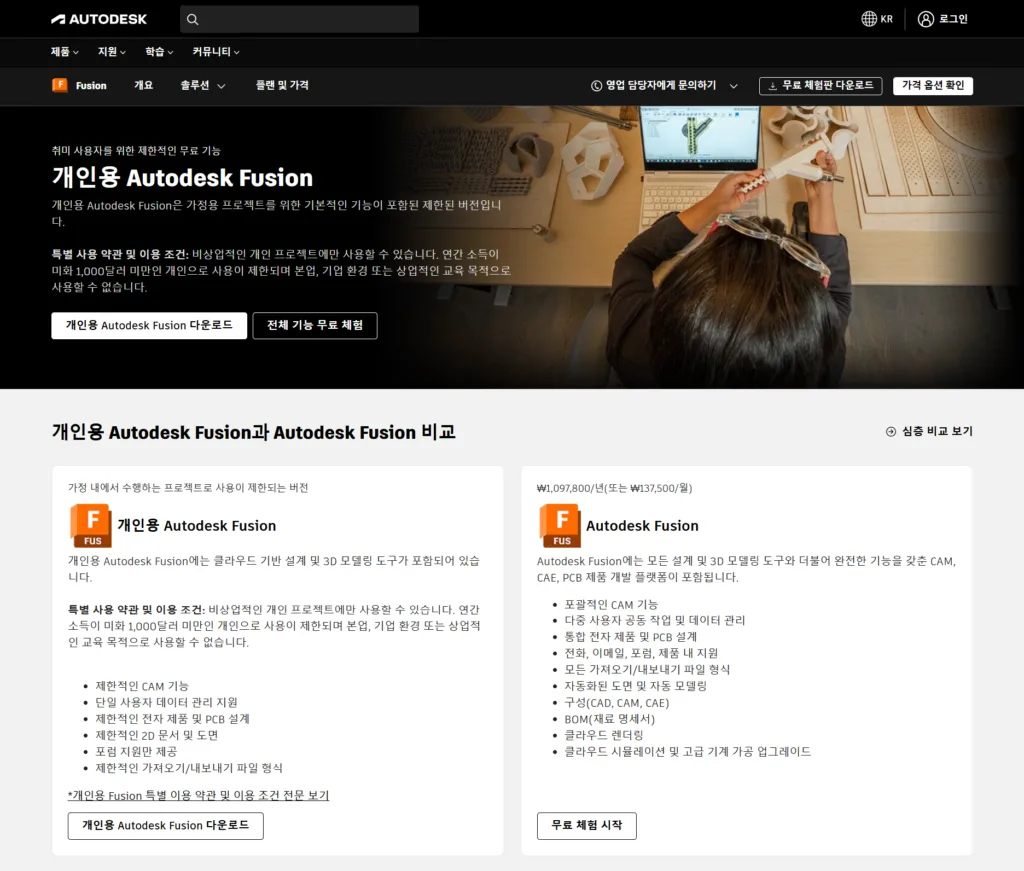Image resolution: width=1024 pixels, height=871 pixels.
Task: Click the 무료 체험판 다운로드 button
Action: click(820, 86)
